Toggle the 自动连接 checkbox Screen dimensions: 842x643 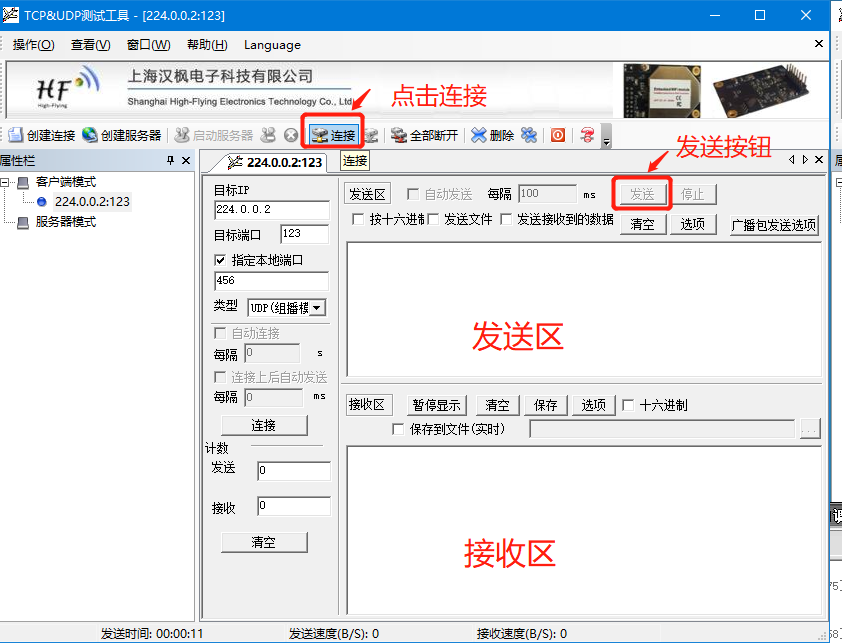click(220, 333)
